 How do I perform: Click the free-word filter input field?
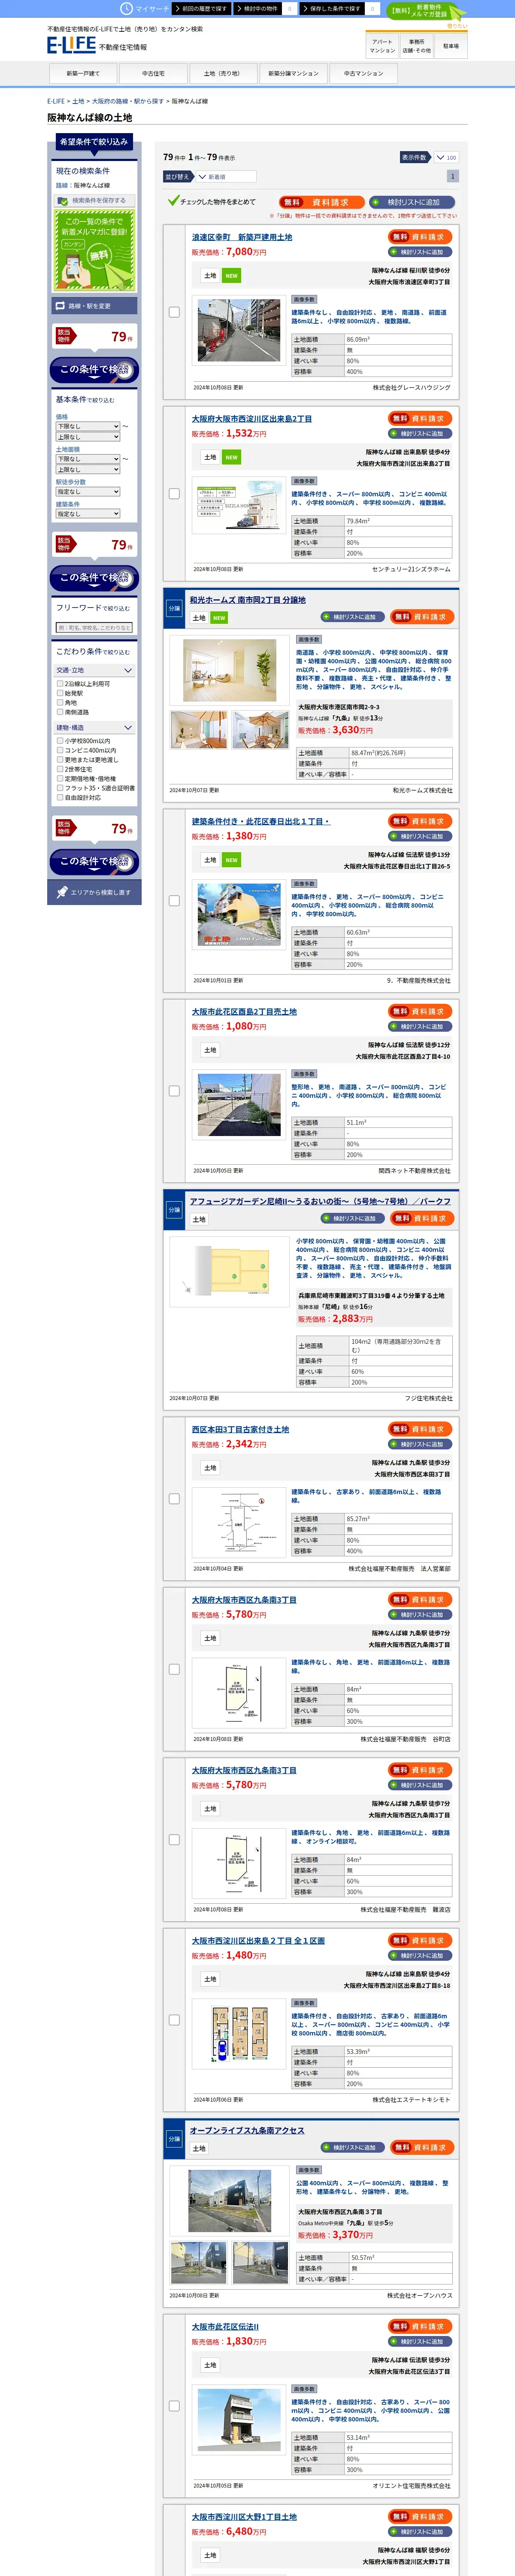[x=94, y=628]
